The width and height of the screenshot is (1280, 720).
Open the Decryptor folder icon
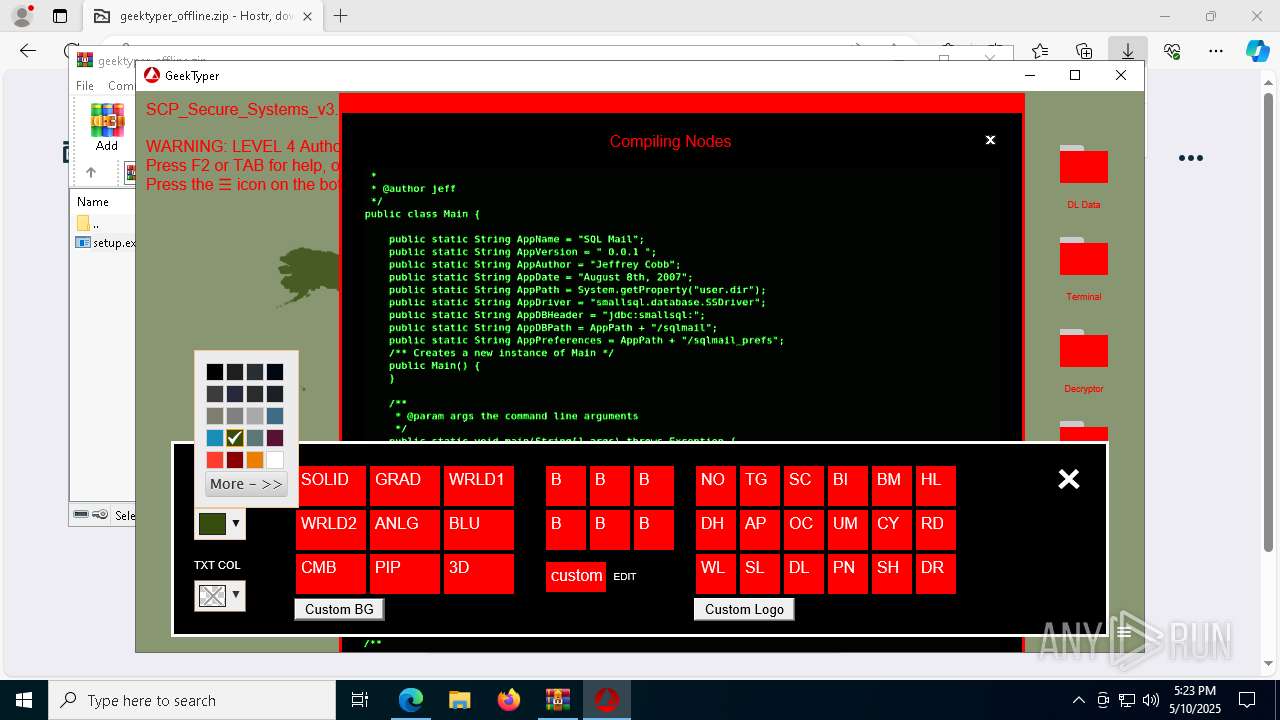click(1083, 349)
